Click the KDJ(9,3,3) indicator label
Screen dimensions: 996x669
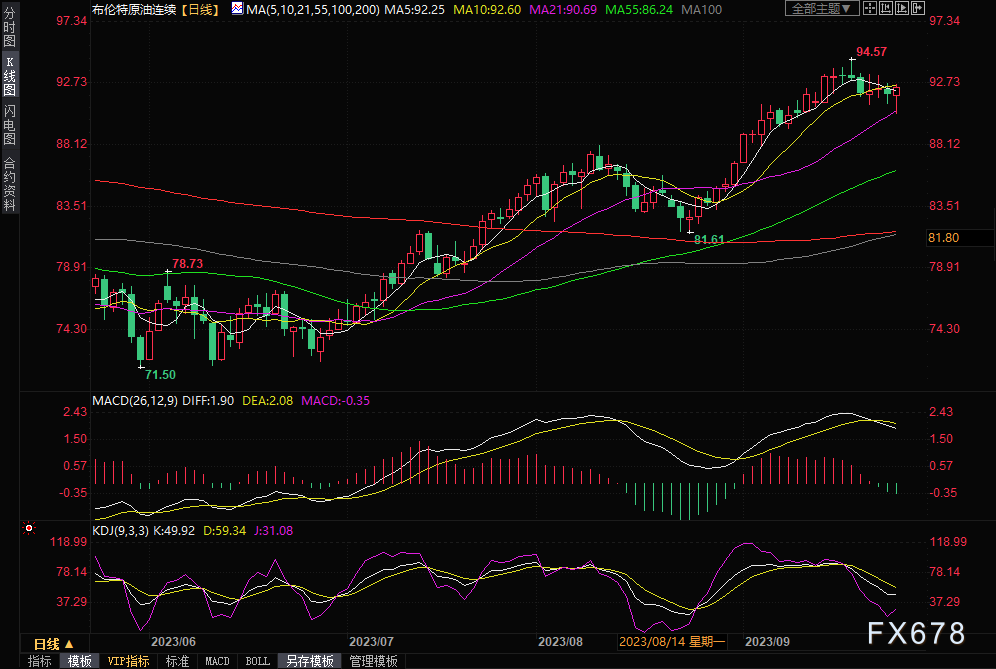[121, 530]
